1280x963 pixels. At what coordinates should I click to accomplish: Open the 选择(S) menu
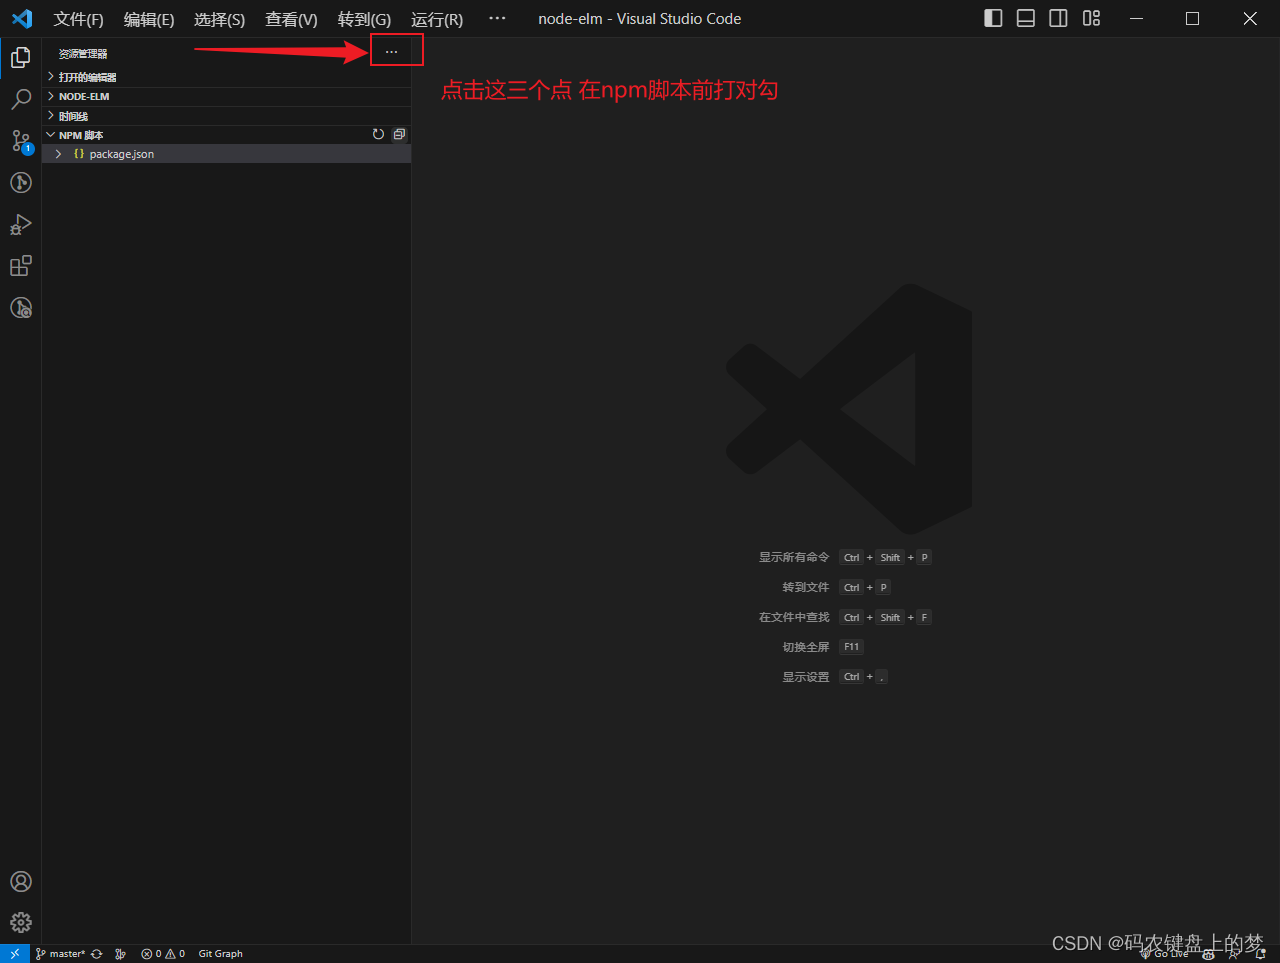(219, 19)
